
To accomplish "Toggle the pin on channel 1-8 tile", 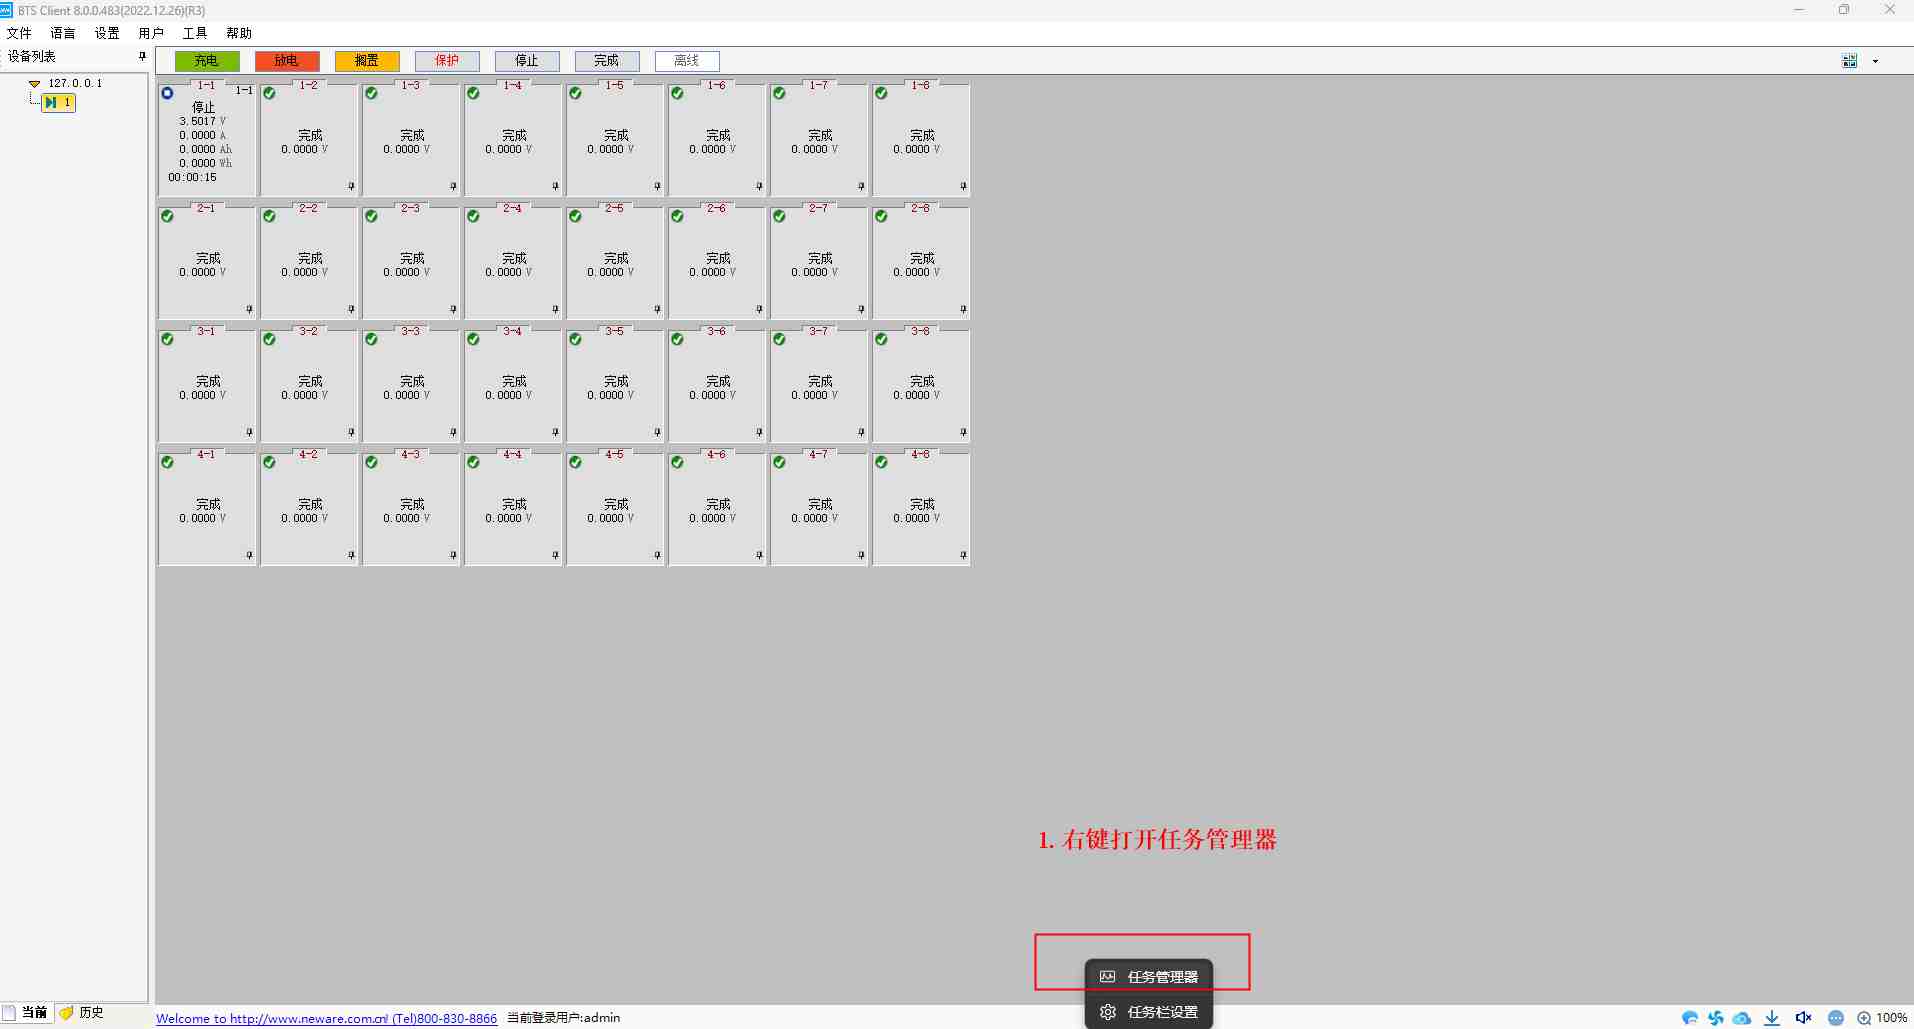I will pyautogui.click(x=963, y=186).
